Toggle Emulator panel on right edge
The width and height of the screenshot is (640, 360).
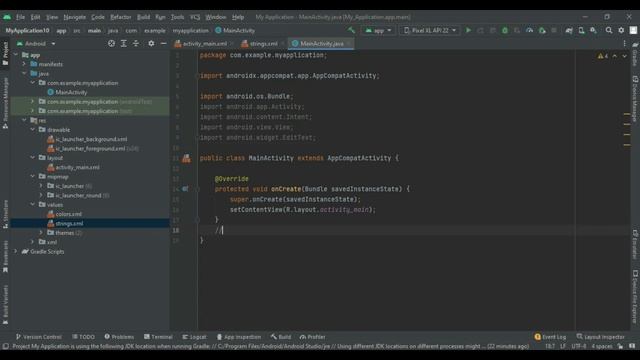[x=635, y=244]
